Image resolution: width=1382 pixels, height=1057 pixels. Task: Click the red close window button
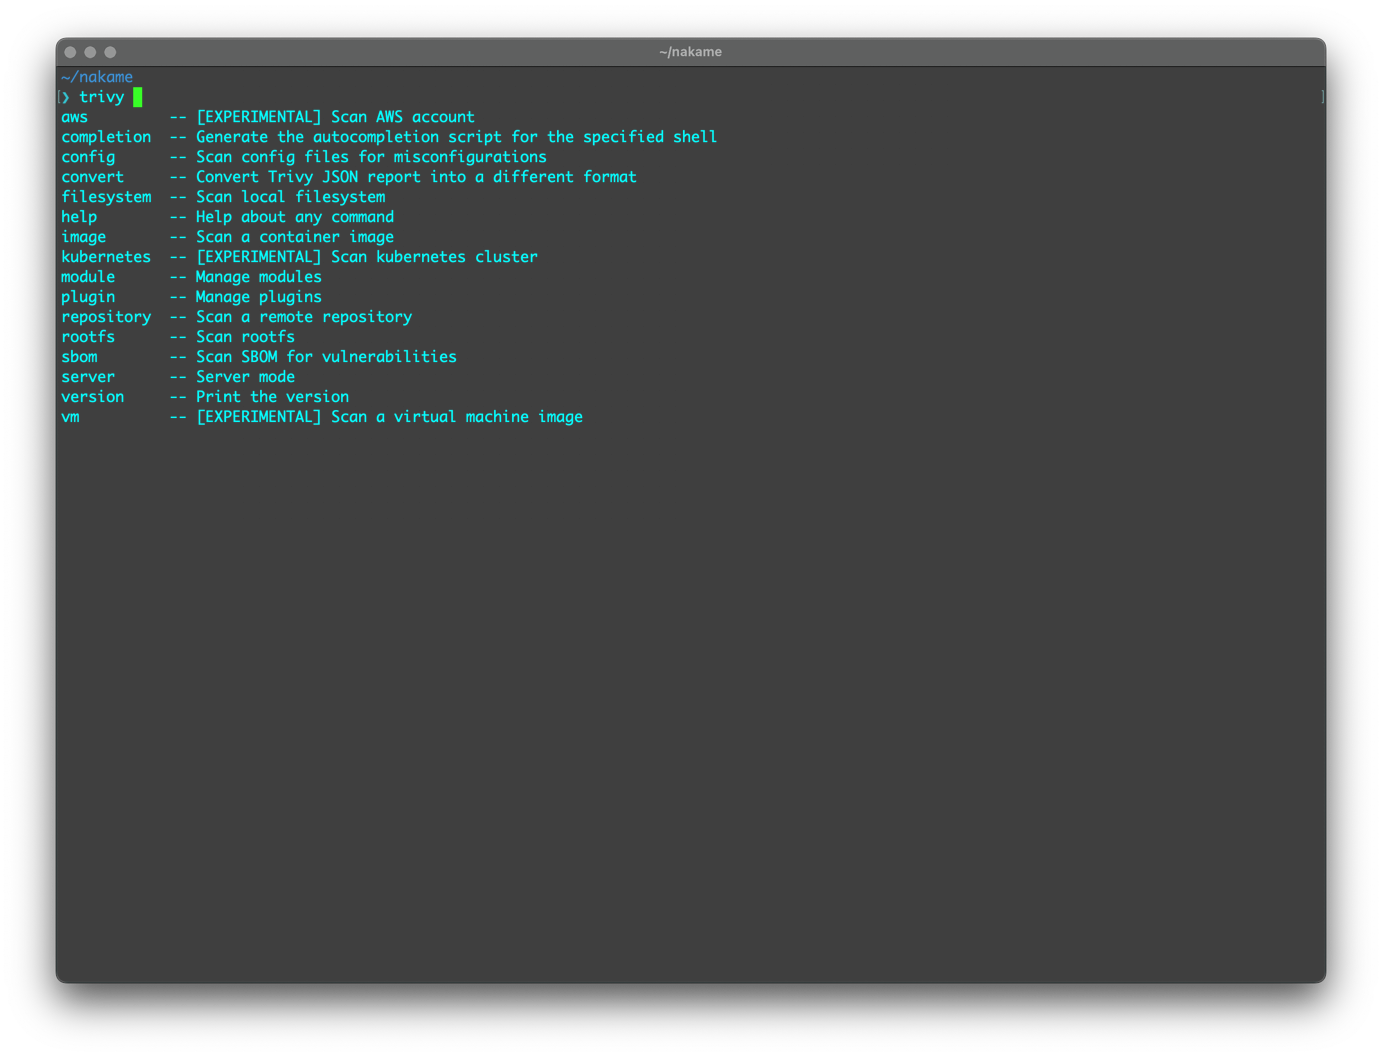tap(70, 52)
